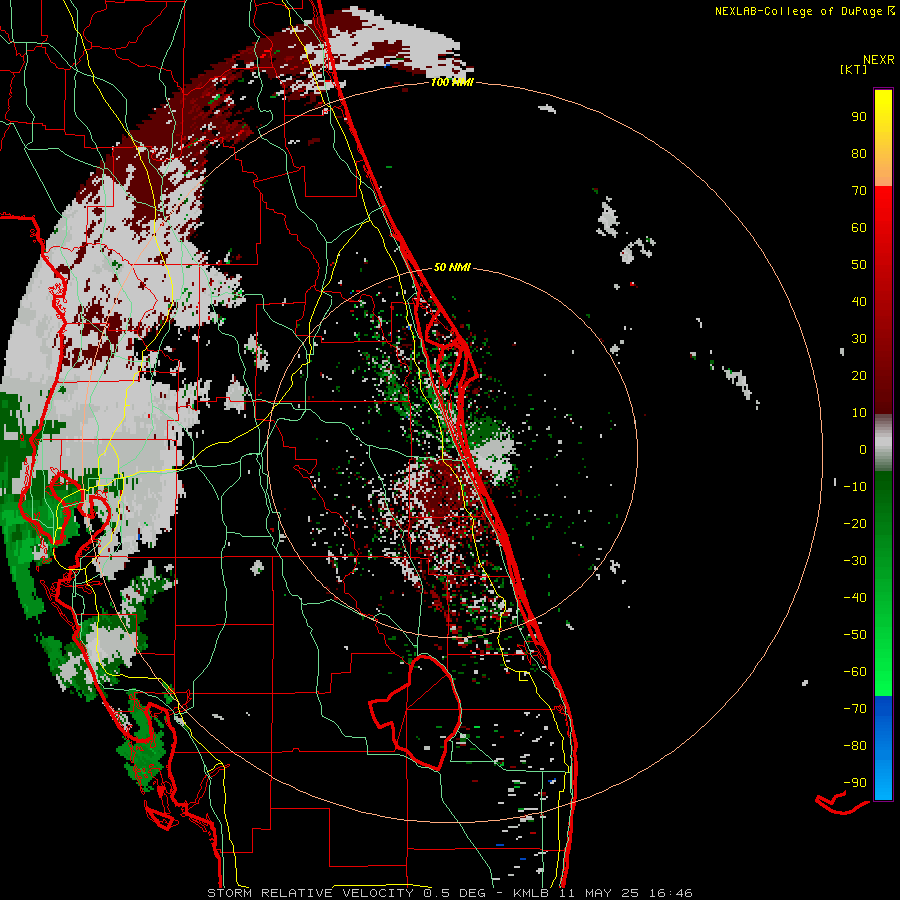Click the NEXR label above the scale
This screenshot has height=900, width=900.
coord(879,60)
